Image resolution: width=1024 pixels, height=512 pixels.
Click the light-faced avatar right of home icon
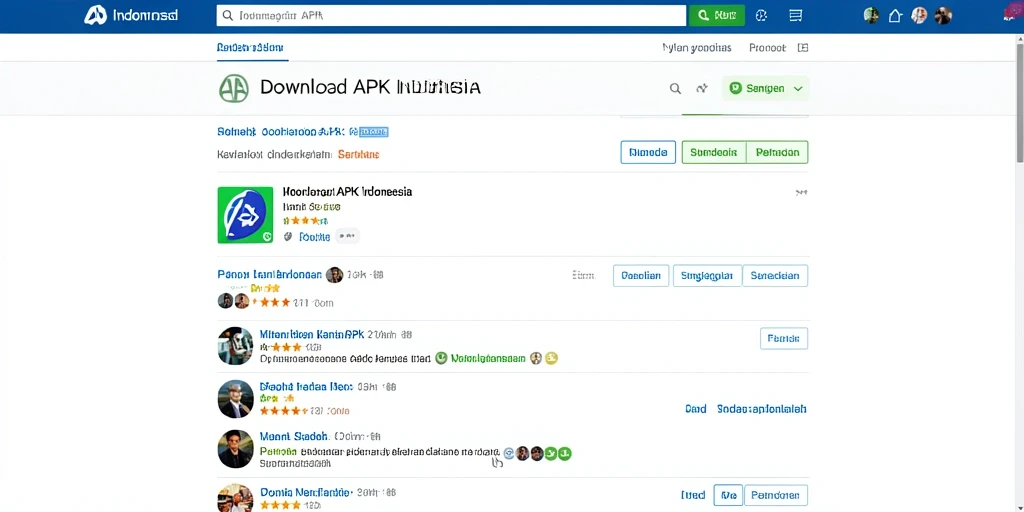(919, 16)
